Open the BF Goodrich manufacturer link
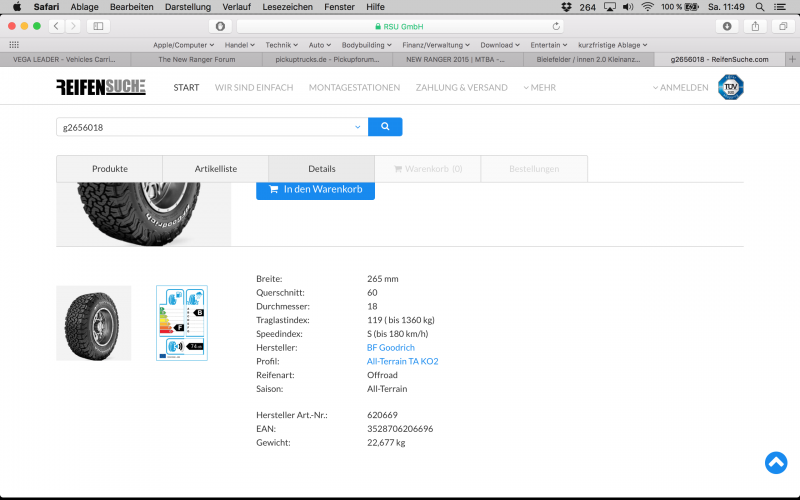The height and width of the screenshot is (500, 800). pyautogui.click(x=391, y=347)
